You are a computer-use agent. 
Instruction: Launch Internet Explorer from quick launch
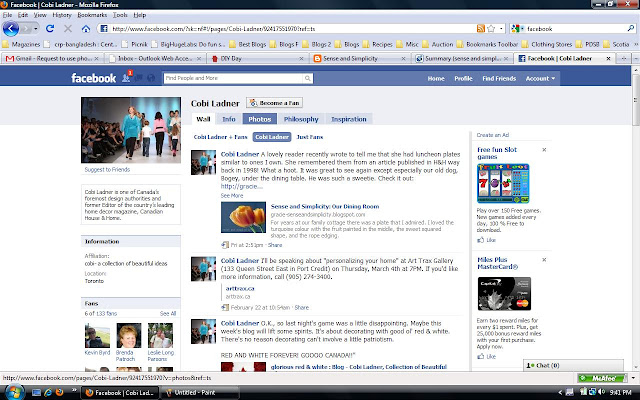tap(48, 392)
